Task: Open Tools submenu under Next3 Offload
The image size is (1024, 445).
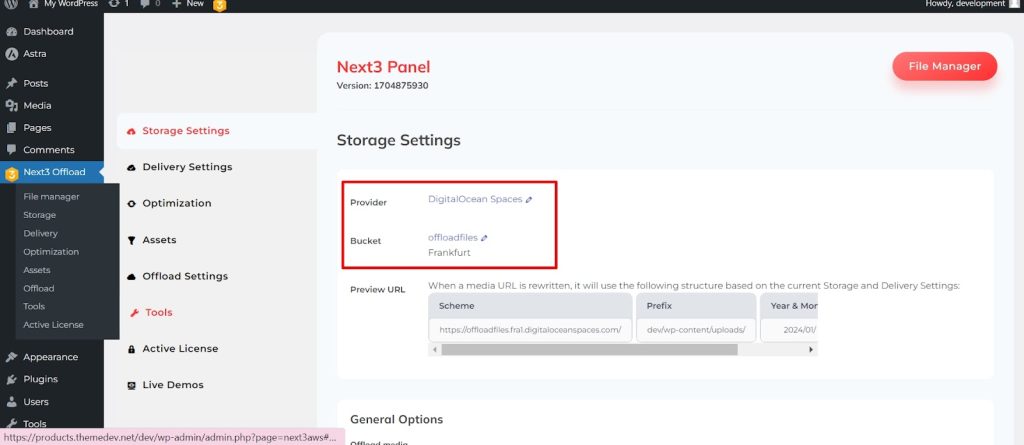Action: pyautogui.click(x=34, y=306)
